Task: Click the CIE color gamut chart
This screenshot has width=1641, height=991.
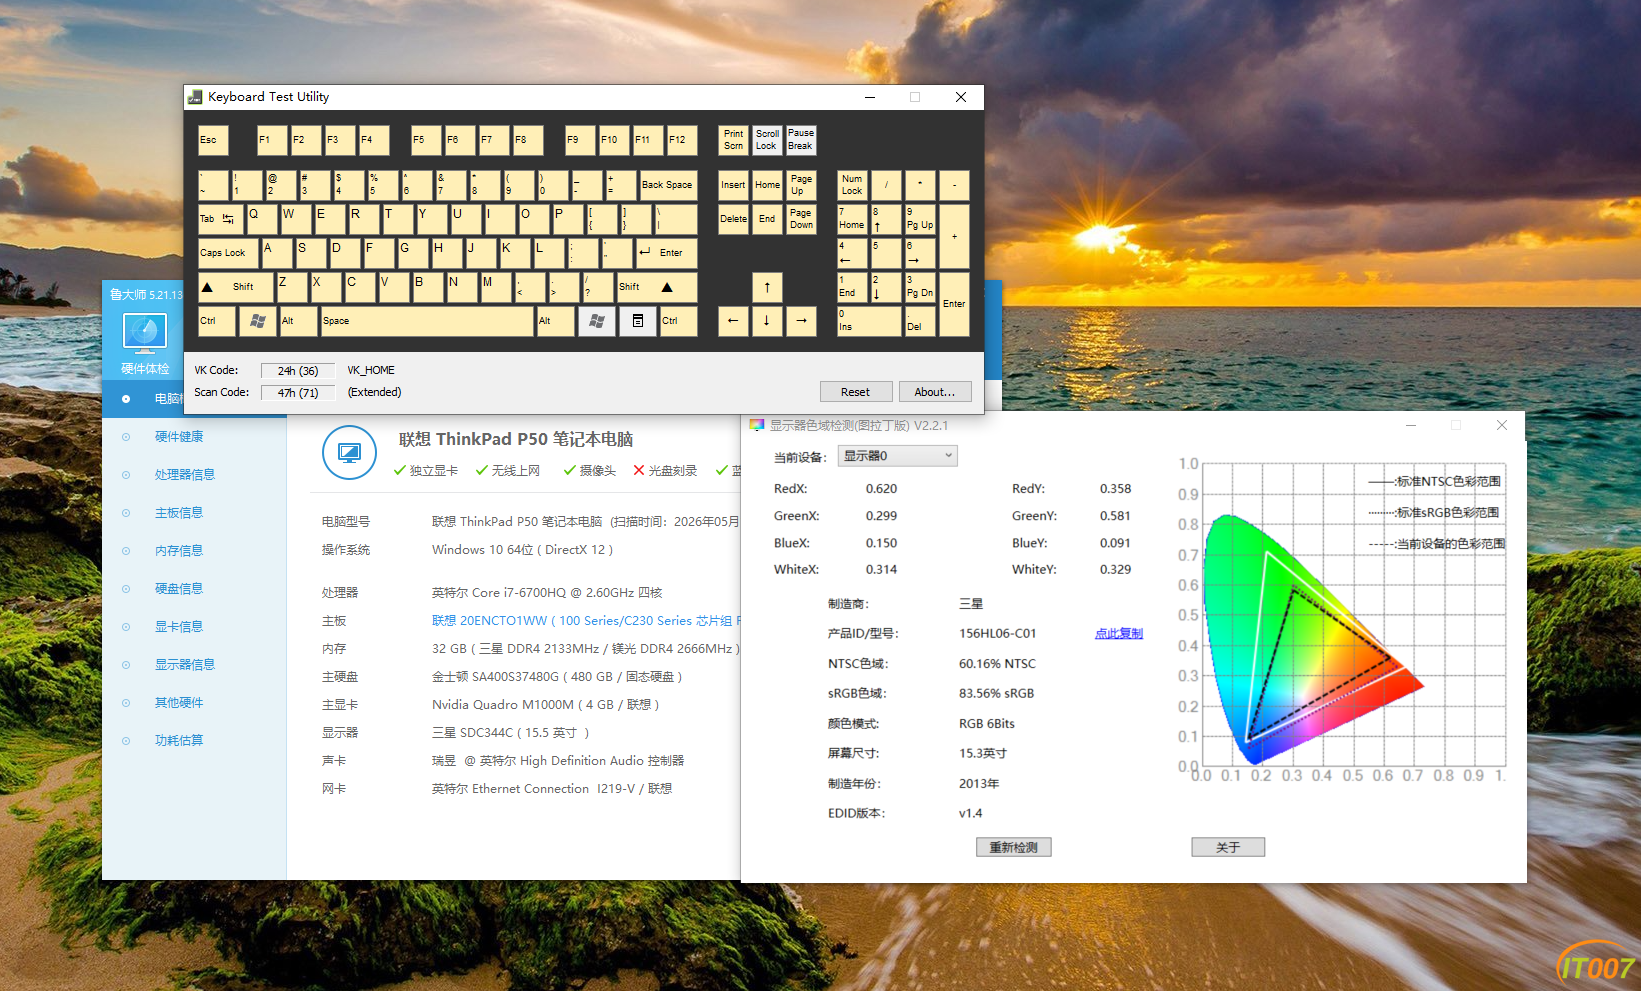Action: tap(1343, 621)
